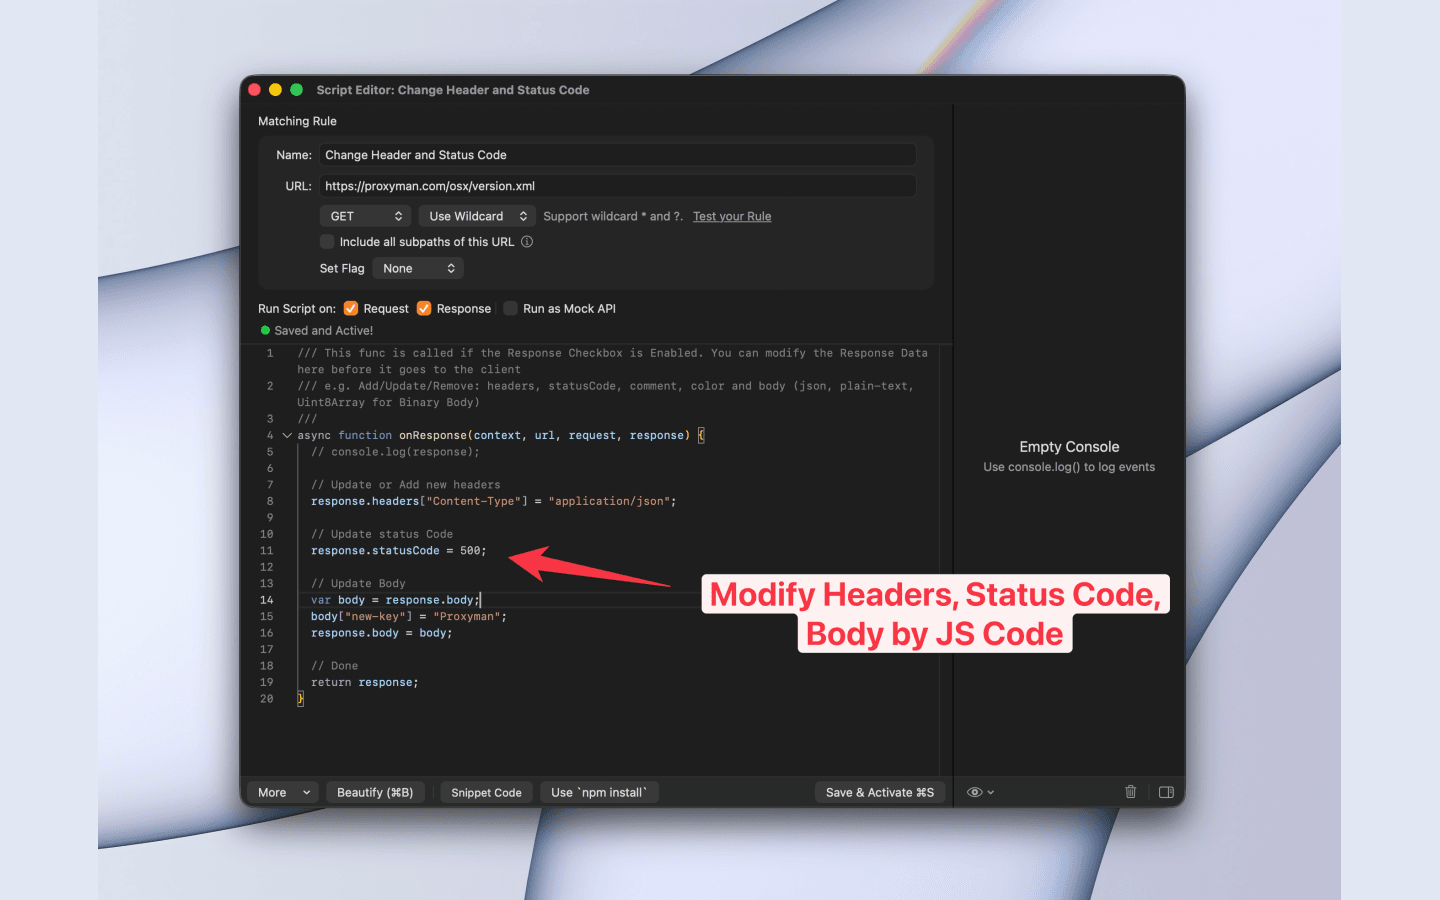The width and height of the screenshot is (1440, 900).
Task: Click the Empty Console placeholder text
Action: point(1069,447)
